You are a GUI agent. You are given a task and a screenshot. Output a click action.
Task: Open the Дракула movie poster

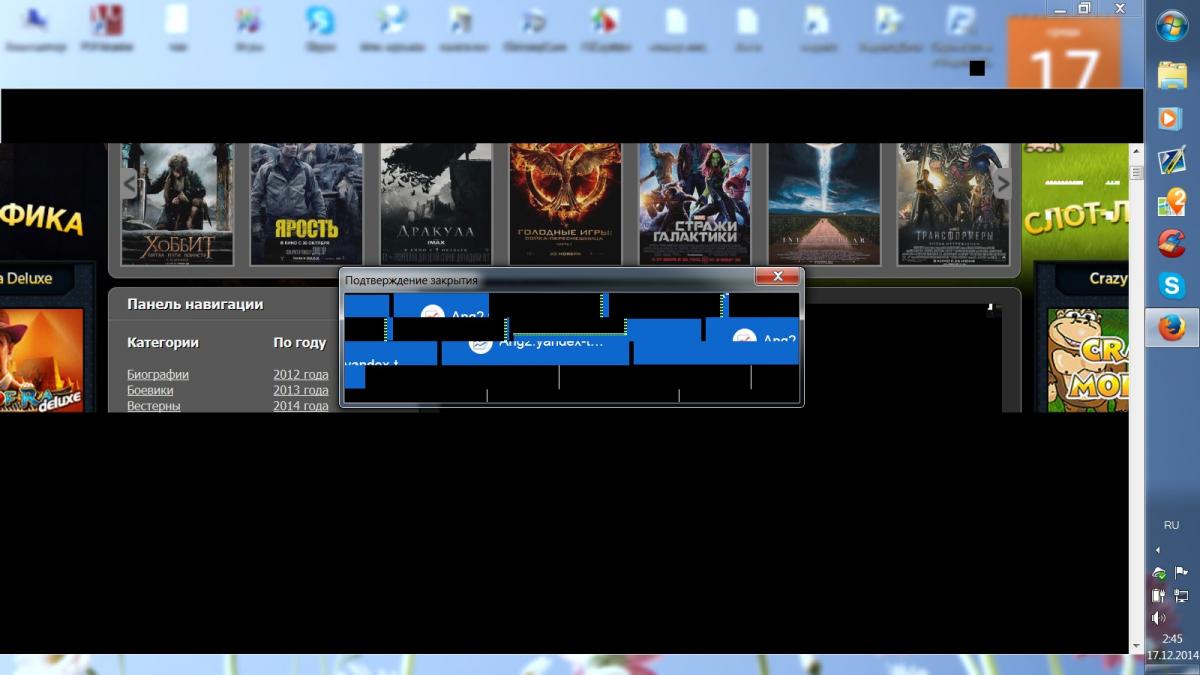(x=436, y=204)
